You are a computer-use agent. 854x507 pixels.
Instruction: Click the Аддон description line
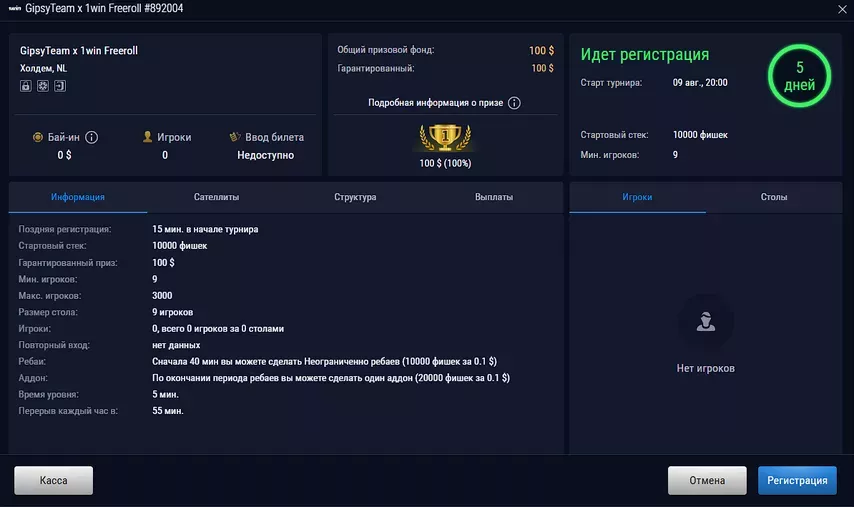[x=331, y=378]
